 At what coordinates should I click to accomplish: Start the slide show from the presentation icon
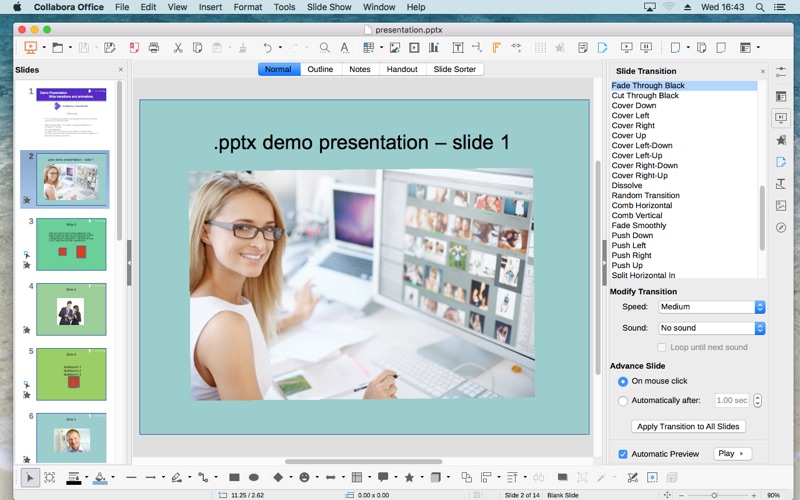click(31, 47)
